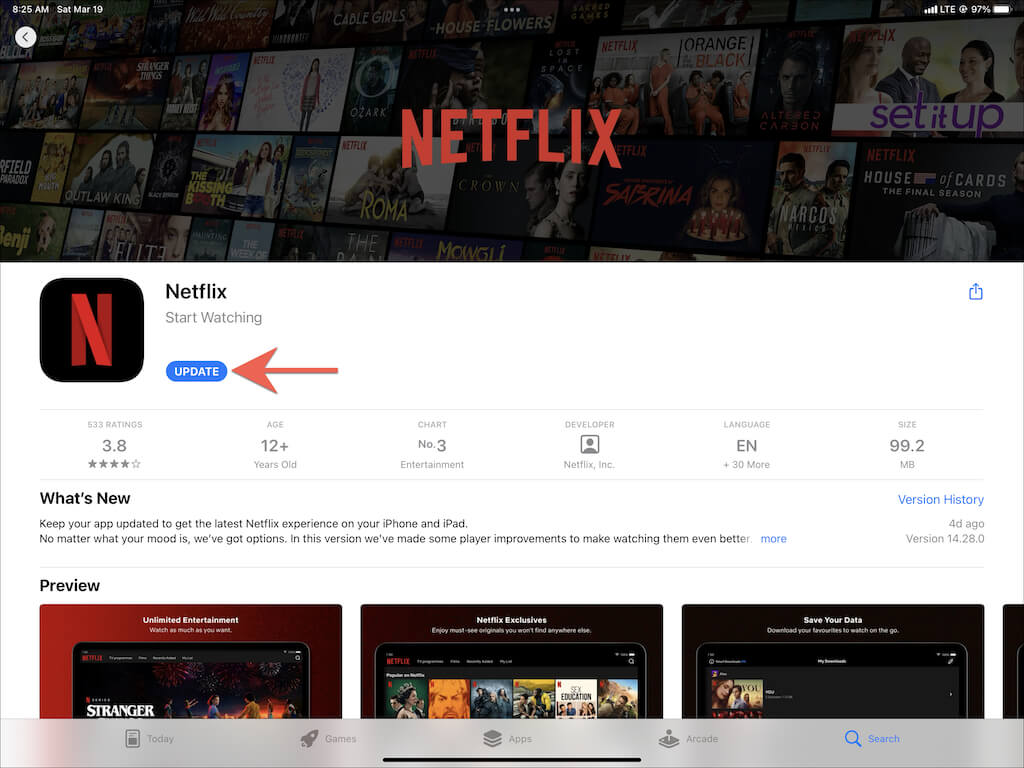Tap the star rating row
Viewport: 1024px width, 768px height.
(114, 464)
